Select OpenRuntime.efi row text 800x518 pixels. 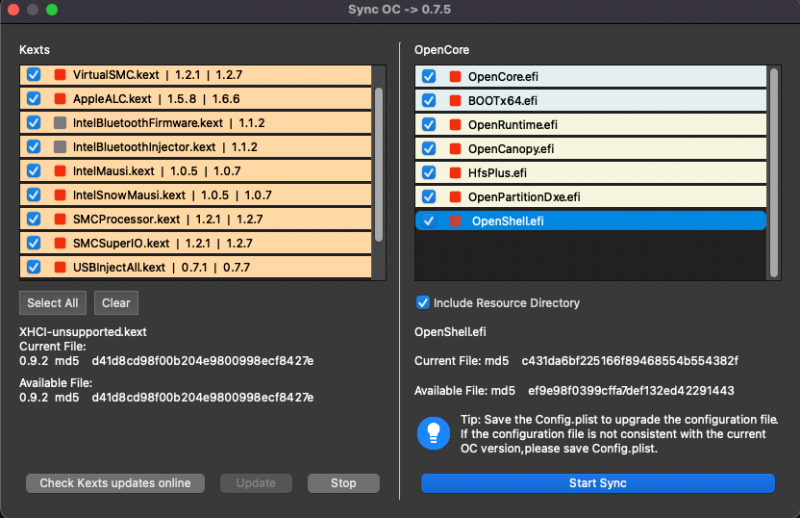(513, 125)
